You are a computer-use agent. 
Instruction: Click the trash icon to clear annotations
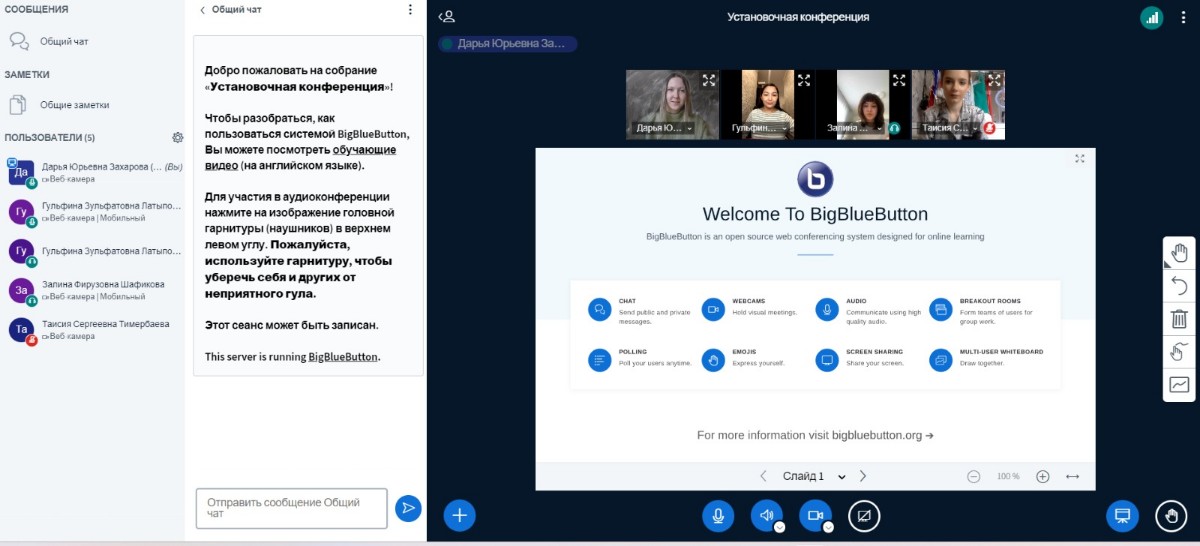1180,319
